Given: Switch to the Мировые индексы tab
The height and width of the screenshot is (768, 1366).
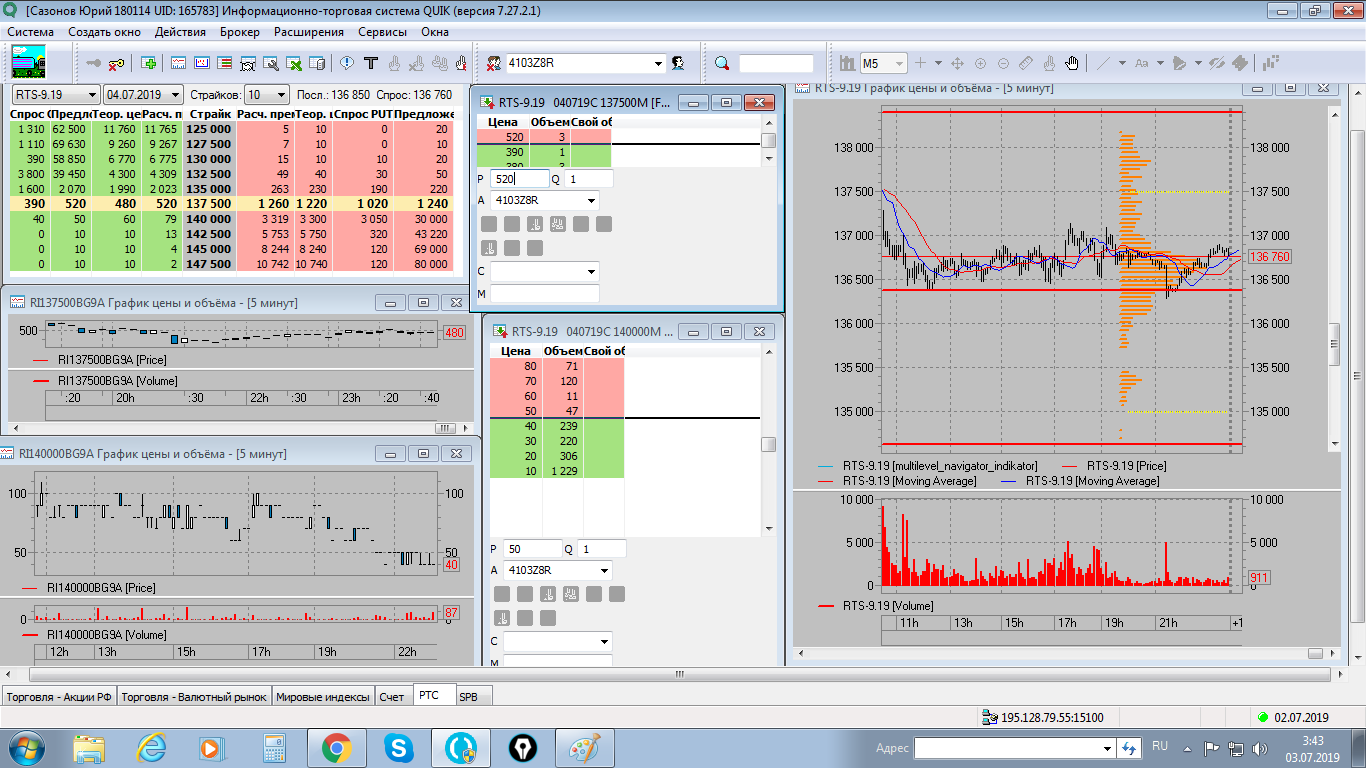Looking at the screenshot, I should (x=323, y=697).
